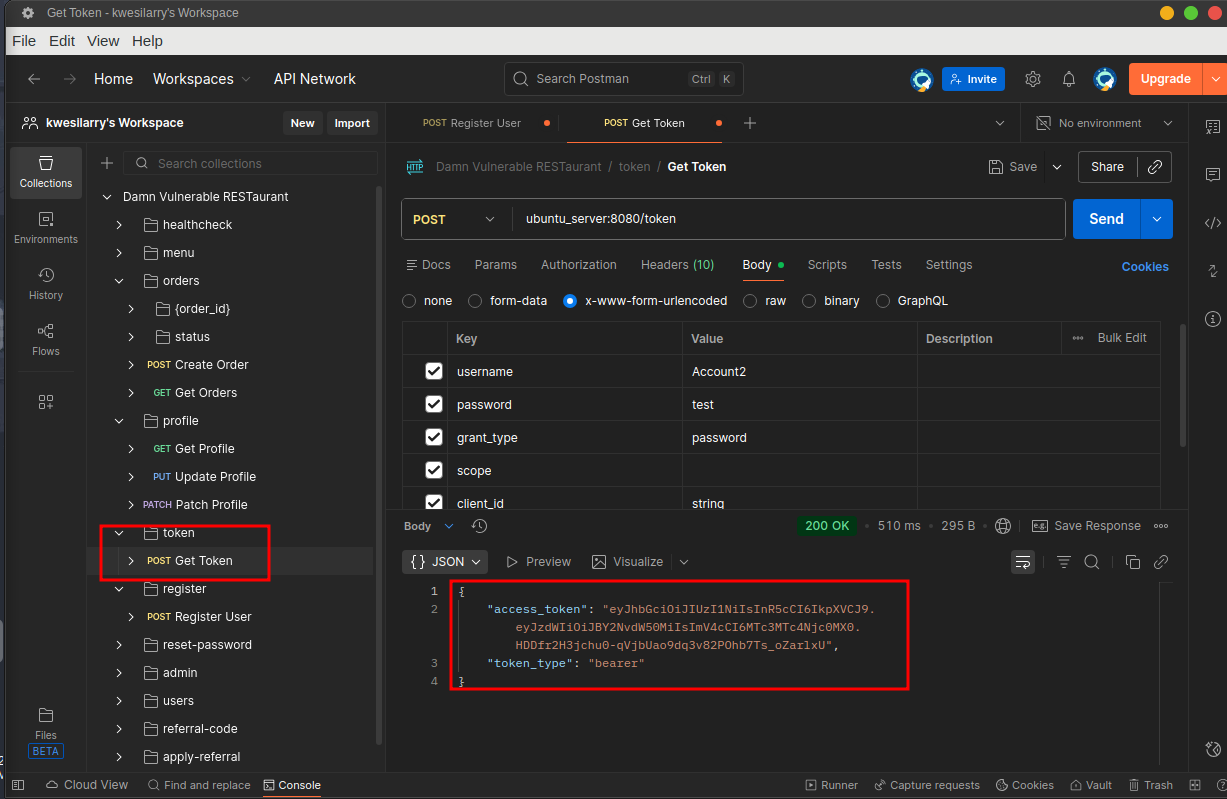Collapse the token folder in the collection
This screenshot has width=1227, height=799.
tap(118, 532)
